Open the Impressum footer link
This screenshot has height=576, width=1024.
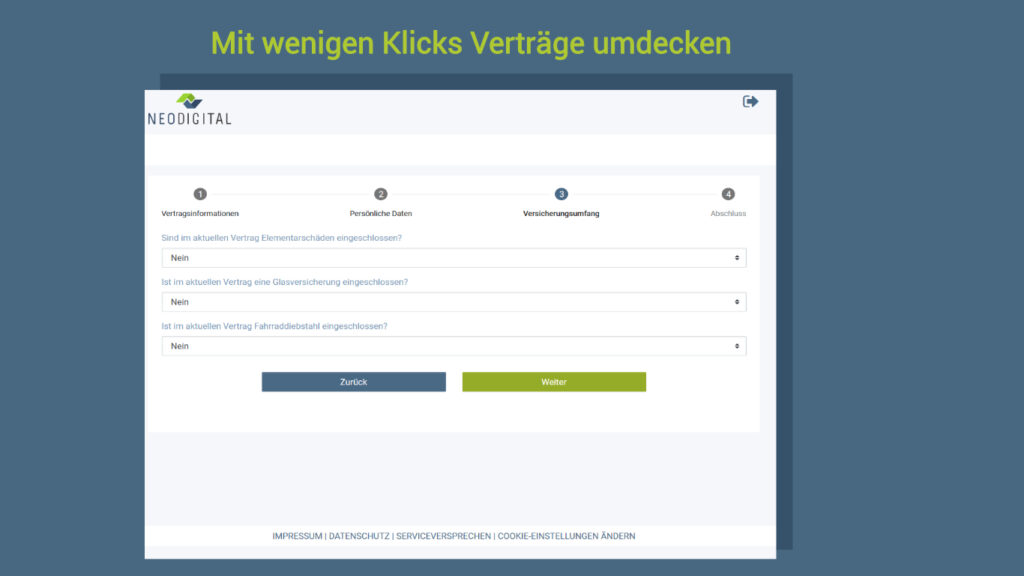[297, 536]
